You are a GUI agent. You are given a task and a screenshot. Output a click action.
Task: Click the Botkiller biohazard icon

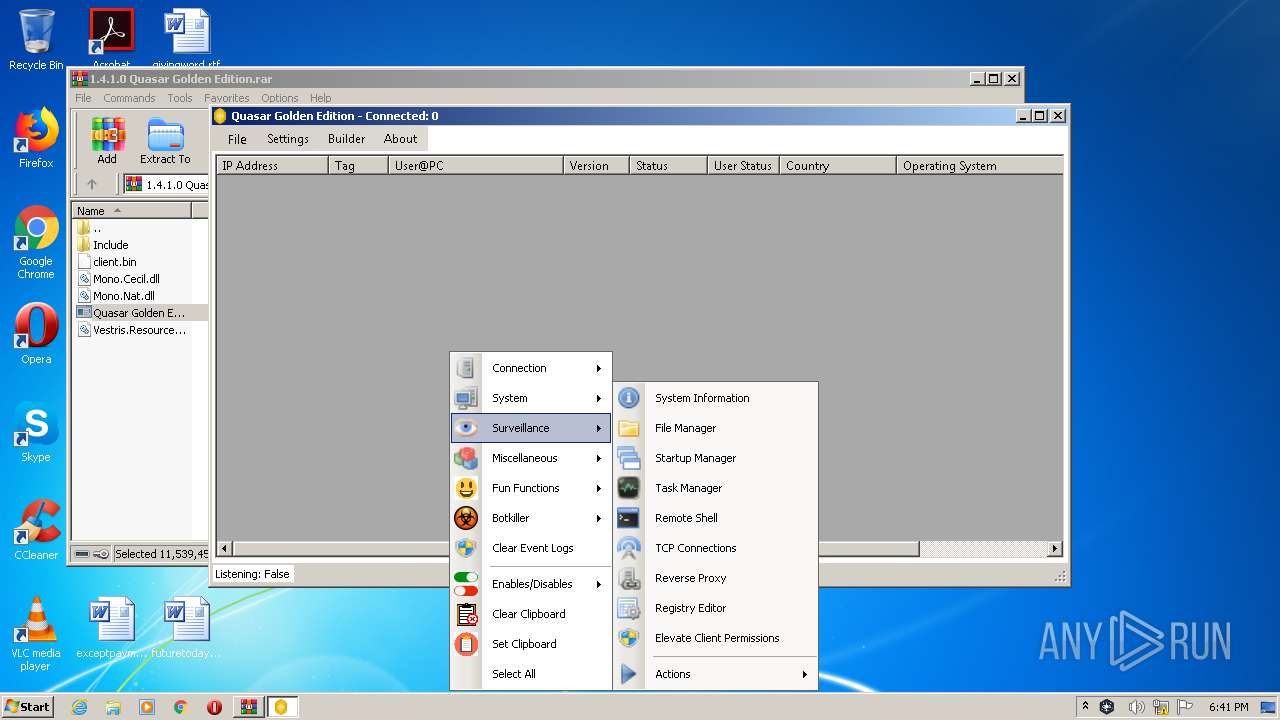point(466,518)
